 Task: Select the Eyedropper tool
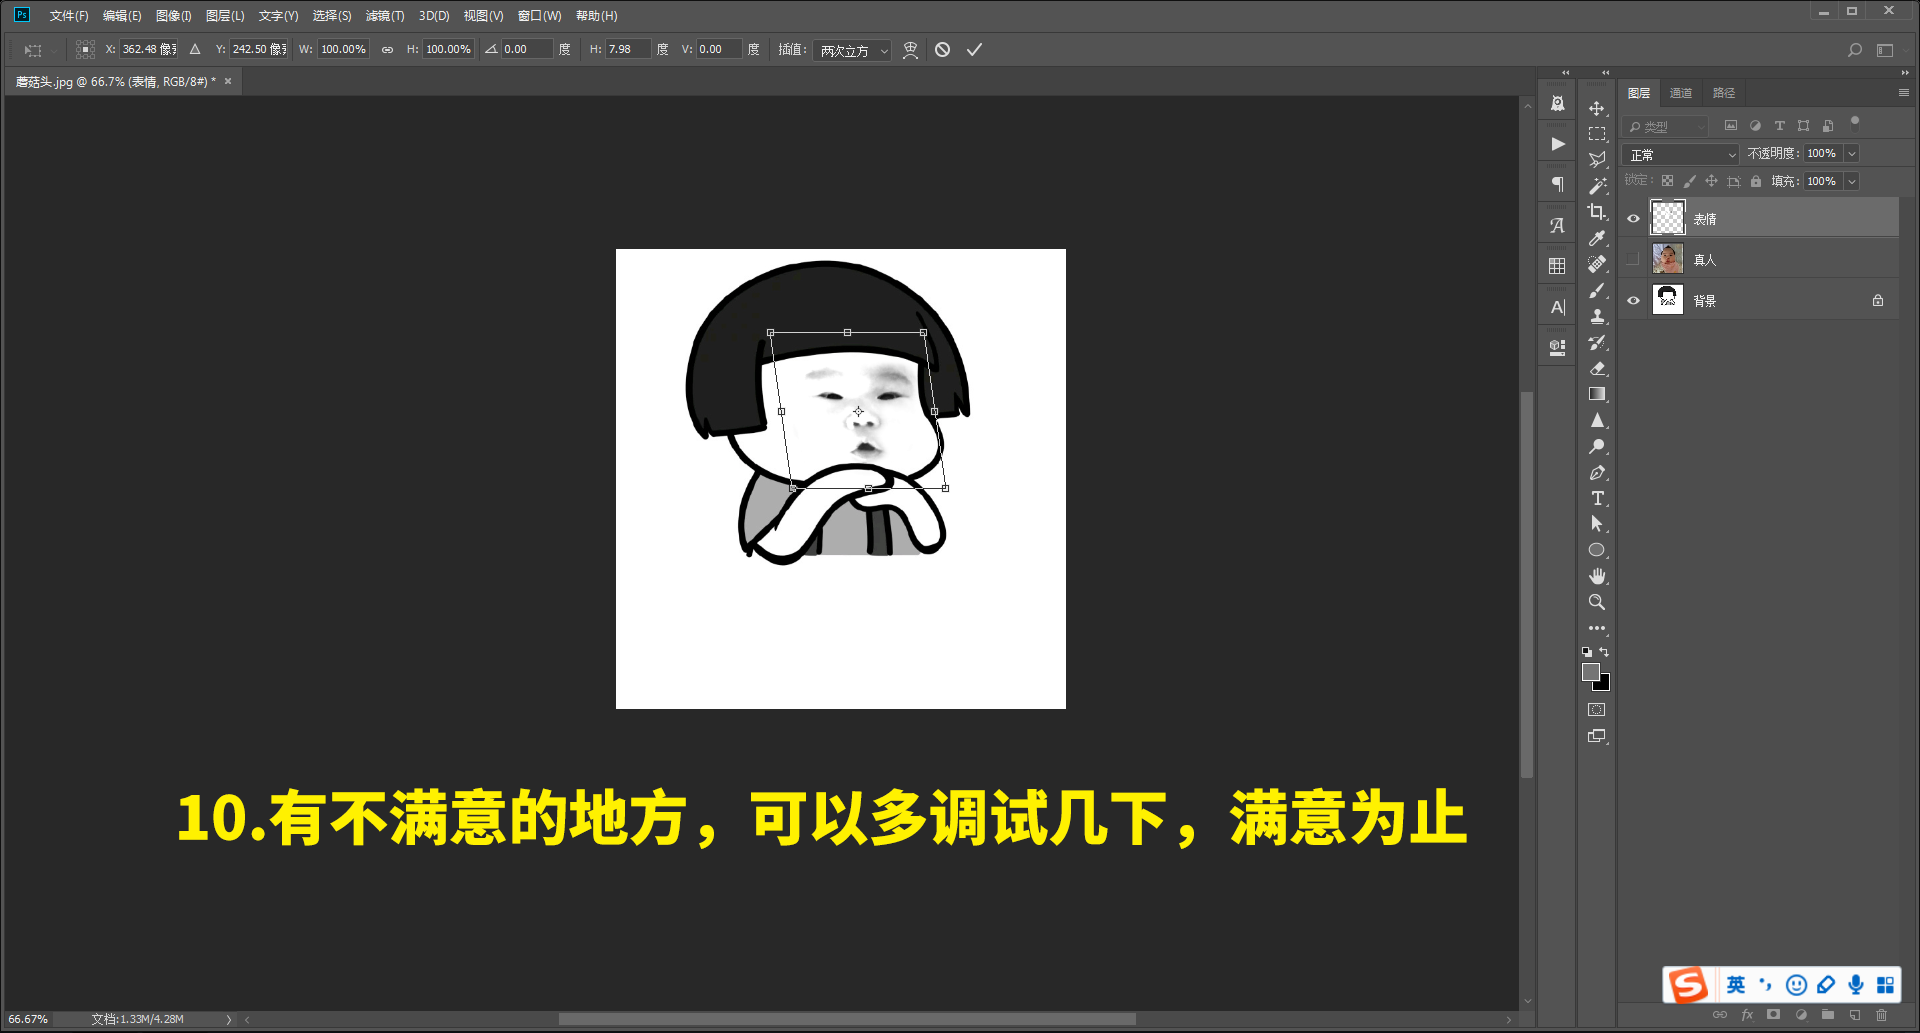[1597, 238]
